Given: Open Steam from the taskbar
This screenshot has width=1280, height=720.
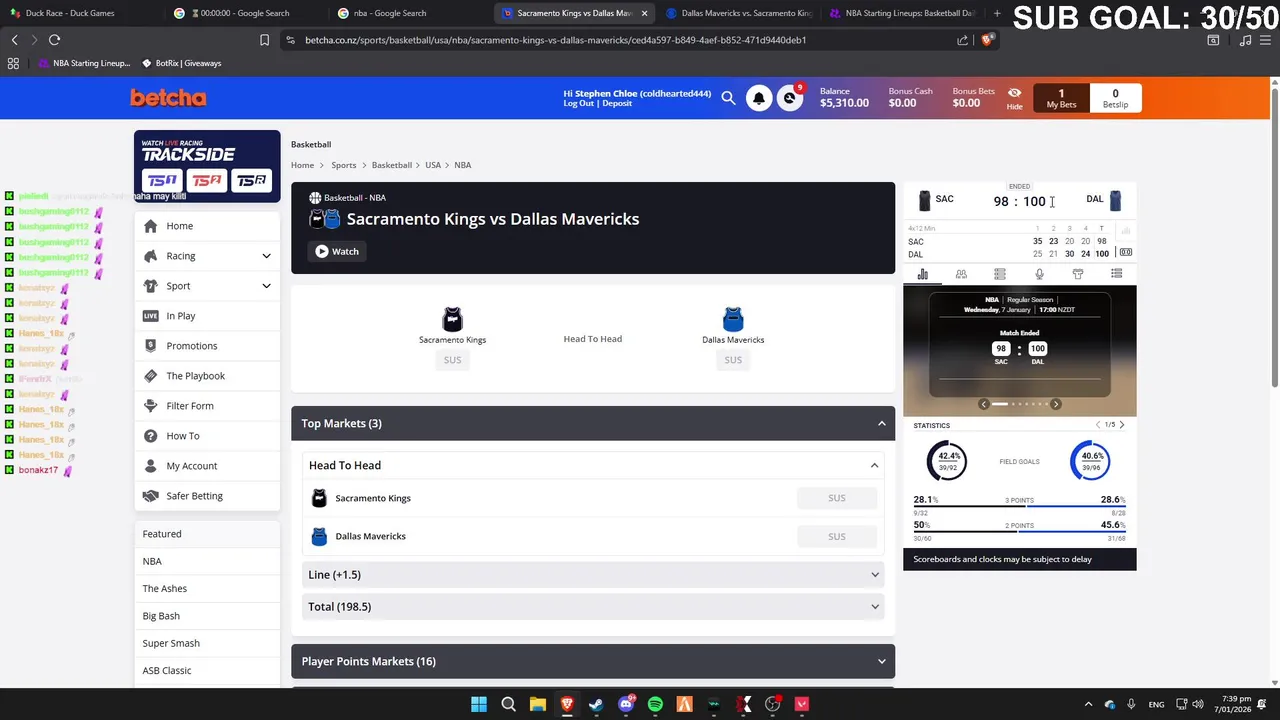Looking at the screenshot, I should (x=596, y=704).
